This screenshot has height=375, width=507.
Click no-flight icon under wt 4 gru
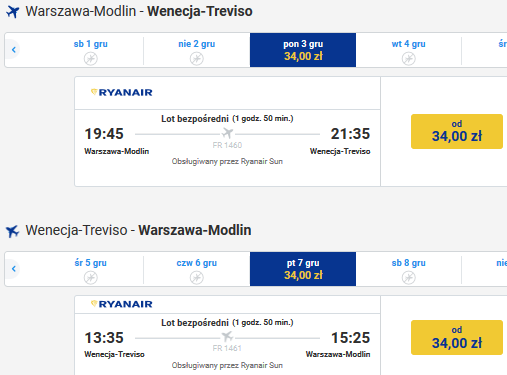(x=408, y=59)
